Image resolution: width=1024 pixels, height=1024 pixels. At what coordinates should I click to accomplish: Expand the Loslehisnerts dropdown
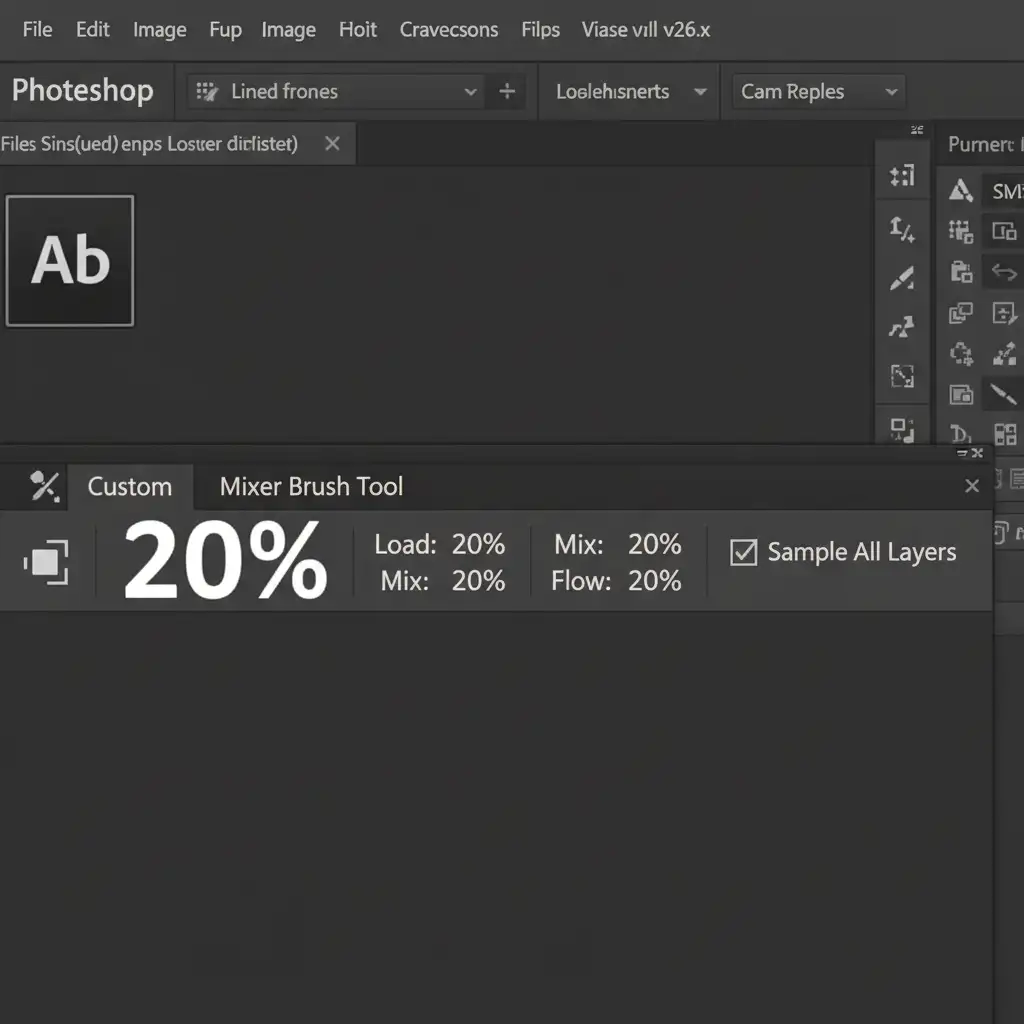click(x=700, y=92)
